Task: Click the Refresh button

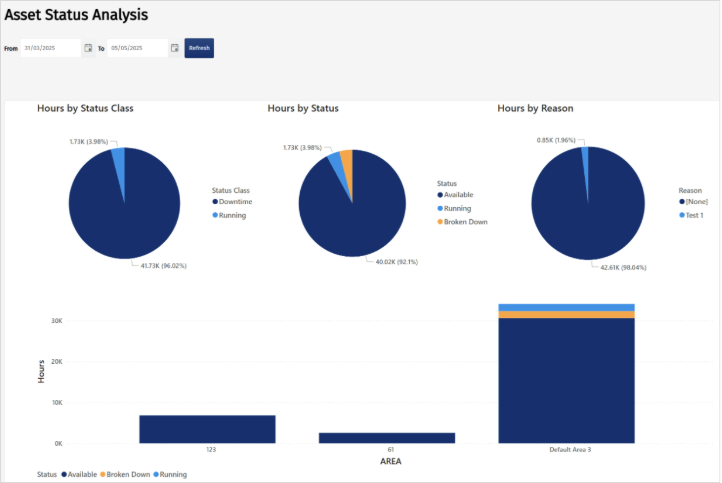Action: [x=199, y=48]
